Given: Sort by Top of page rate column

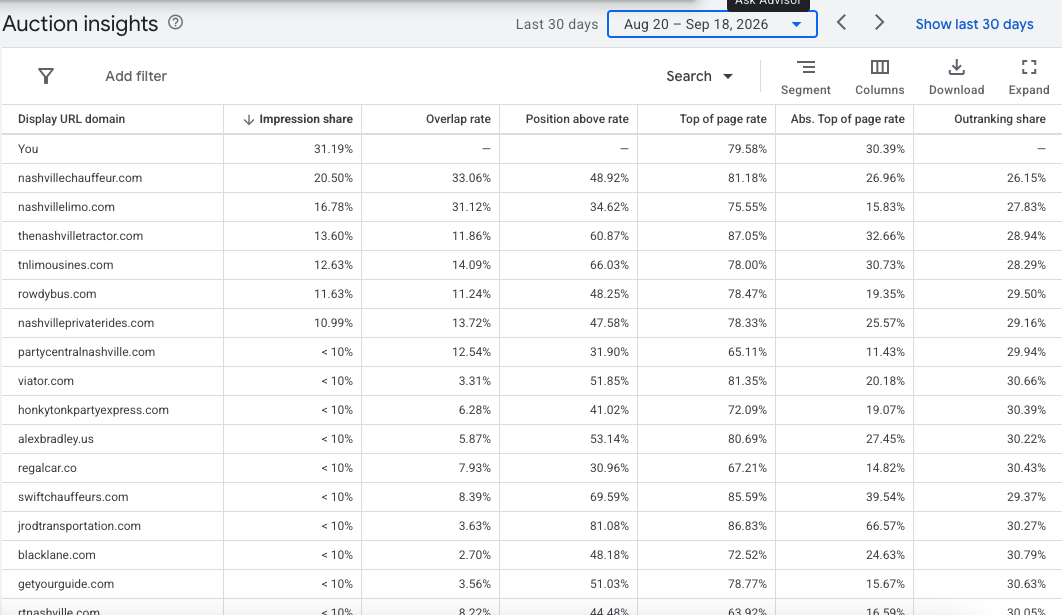Looking at the screenshot, I should (723, 119).
